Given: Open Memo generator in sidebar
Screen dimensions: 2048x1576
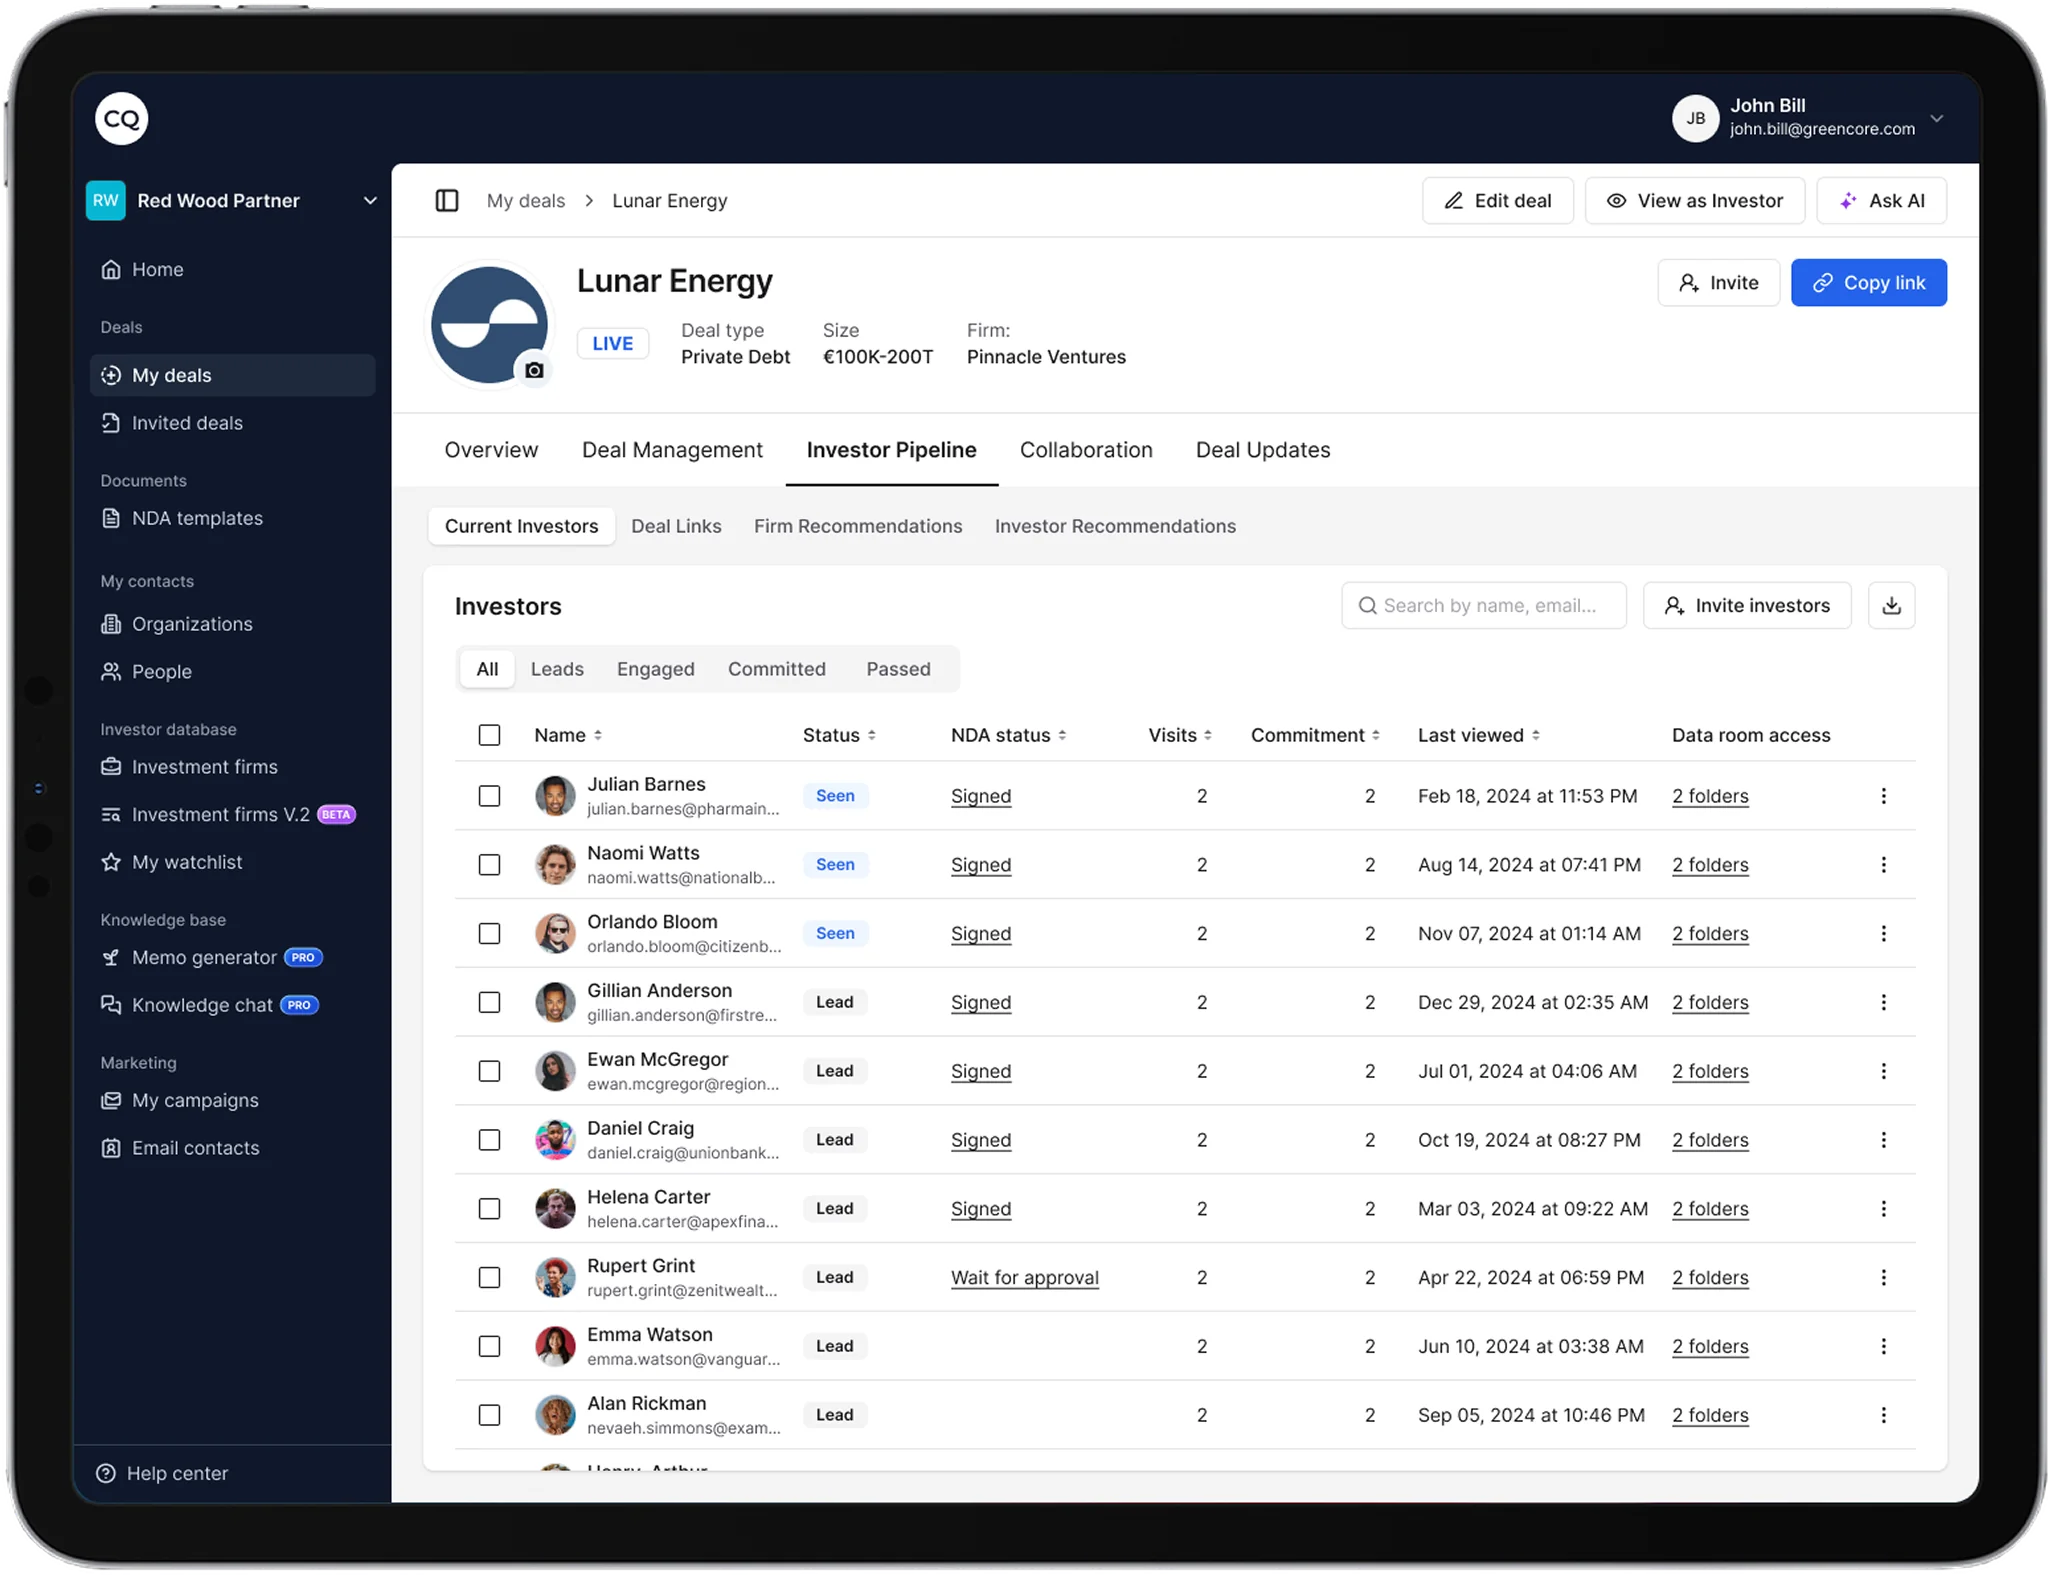Looking at the screenshot, I should point(204,957).
